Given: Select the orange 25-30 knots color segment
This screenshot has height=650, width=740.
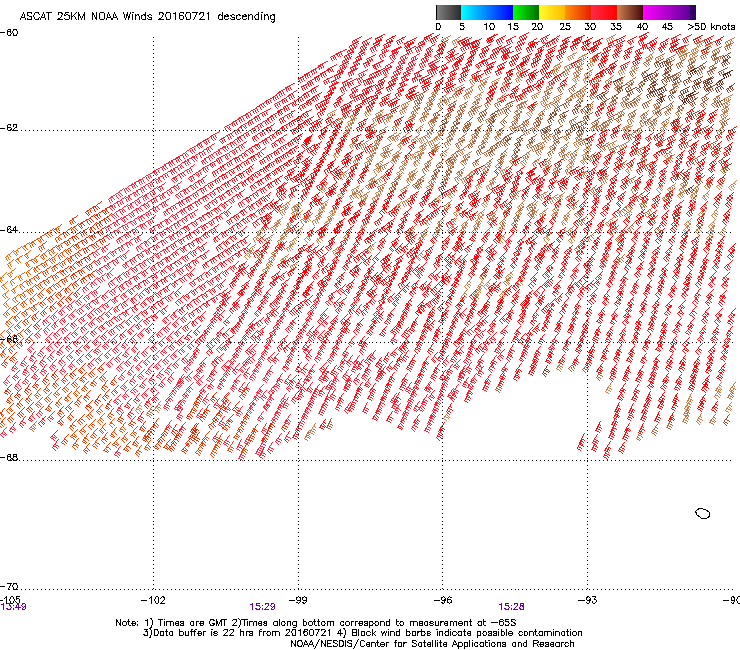Looking at the screenshot, I should click(x=578, y=12).
